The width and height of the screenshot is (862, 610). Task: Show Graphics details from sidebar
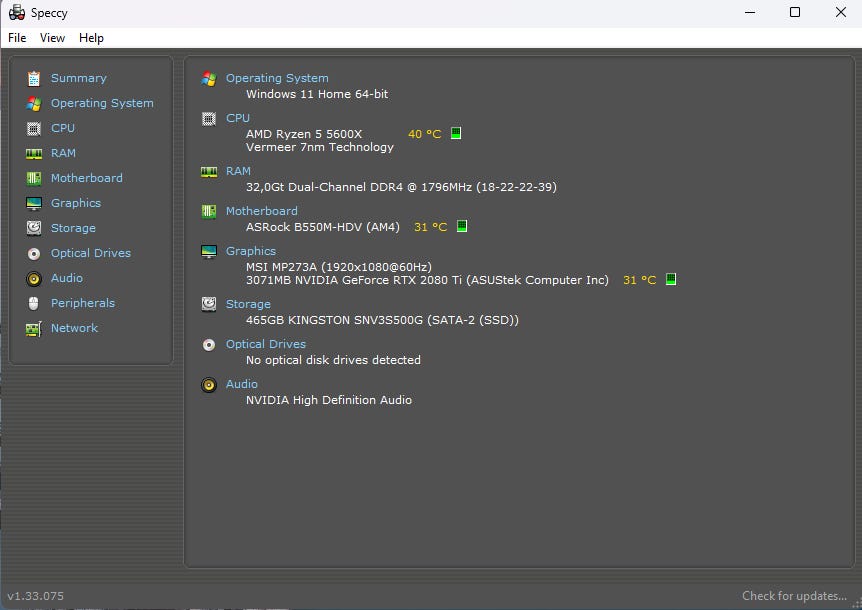click(76, 203)
